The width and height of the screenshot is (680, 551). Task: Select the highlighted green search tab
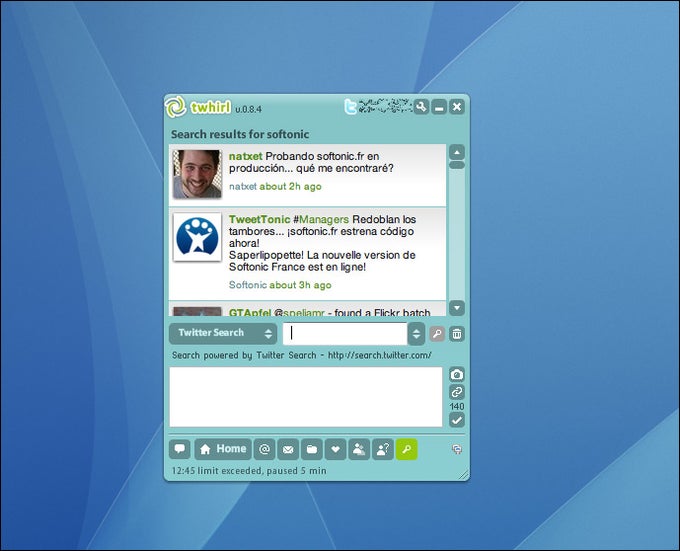click(x=406, y=449)
